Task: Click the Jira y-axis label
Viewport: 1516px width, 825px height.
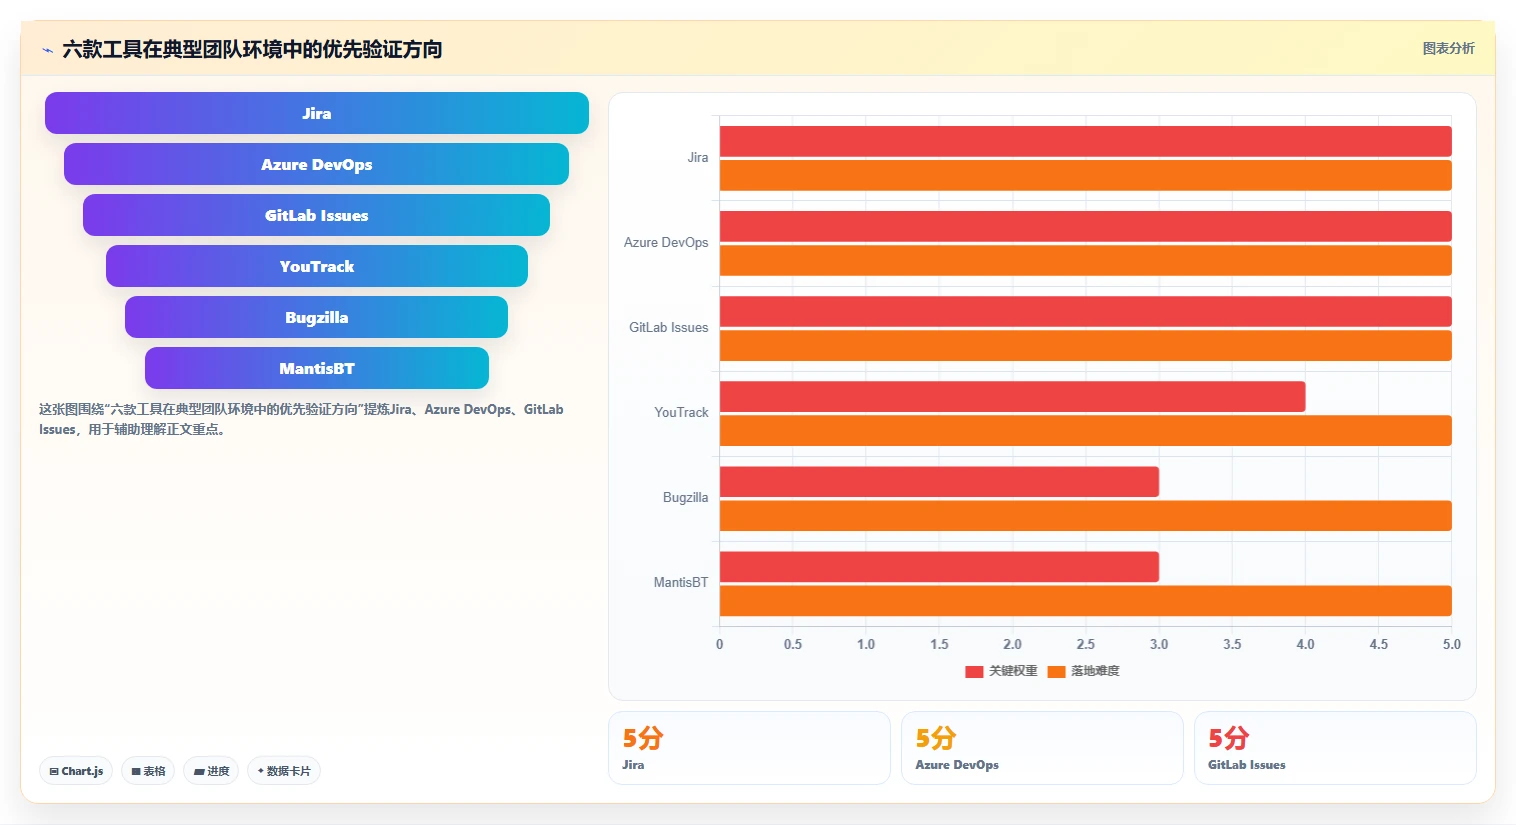Action: (698, 157)
